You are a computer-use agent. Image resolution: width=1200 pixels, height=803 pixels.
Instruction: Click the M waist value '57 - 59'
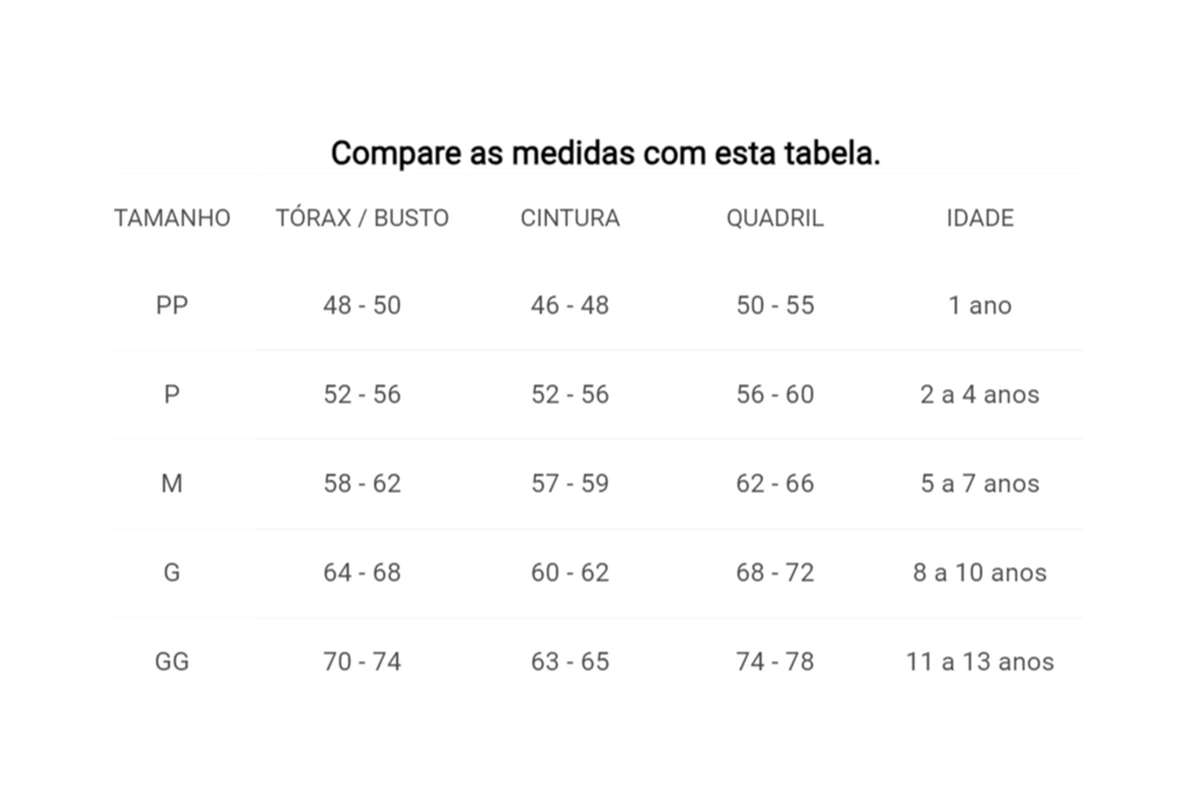pyautogui.click(x=570, y=483)
